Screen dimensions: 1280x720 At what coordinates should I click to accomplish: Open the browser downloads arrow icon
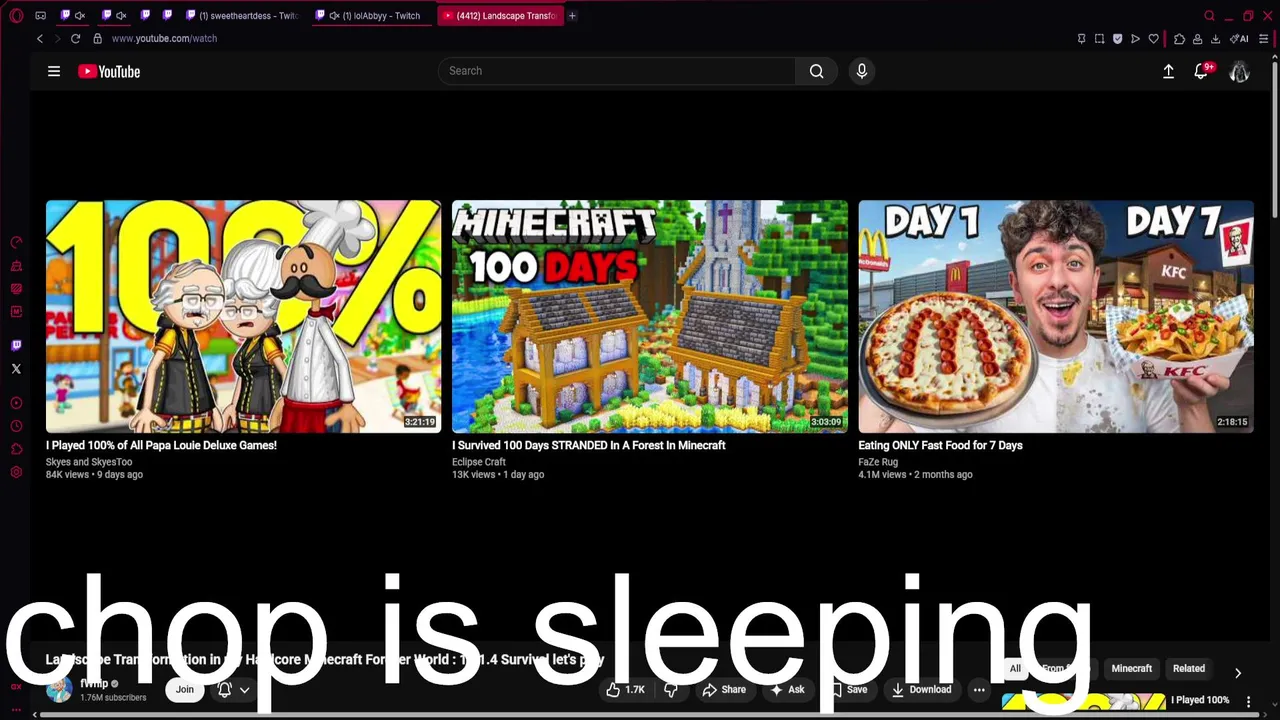point(1215,39)
